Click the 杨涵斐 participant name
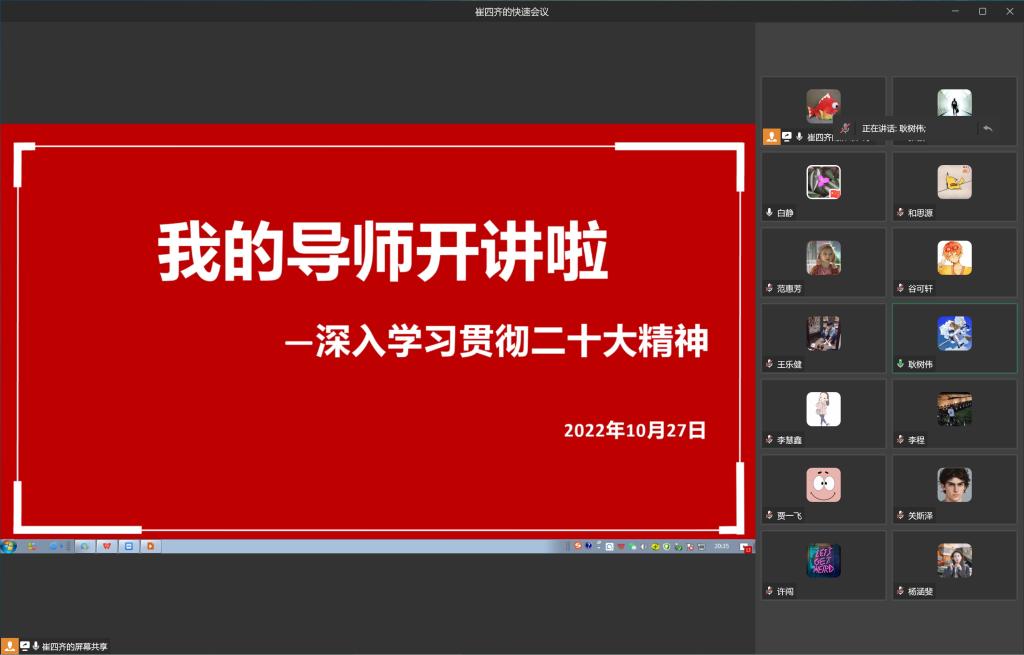 (920, 591)
